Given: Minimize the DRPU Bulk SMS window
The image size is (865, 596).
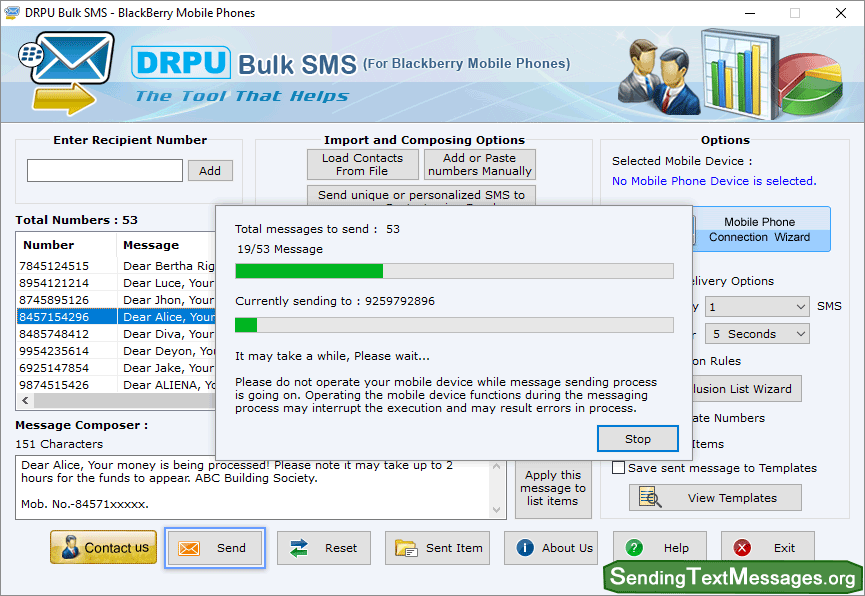Looking at the screenshot, I should pyautogui.click(x=750, y=13).
